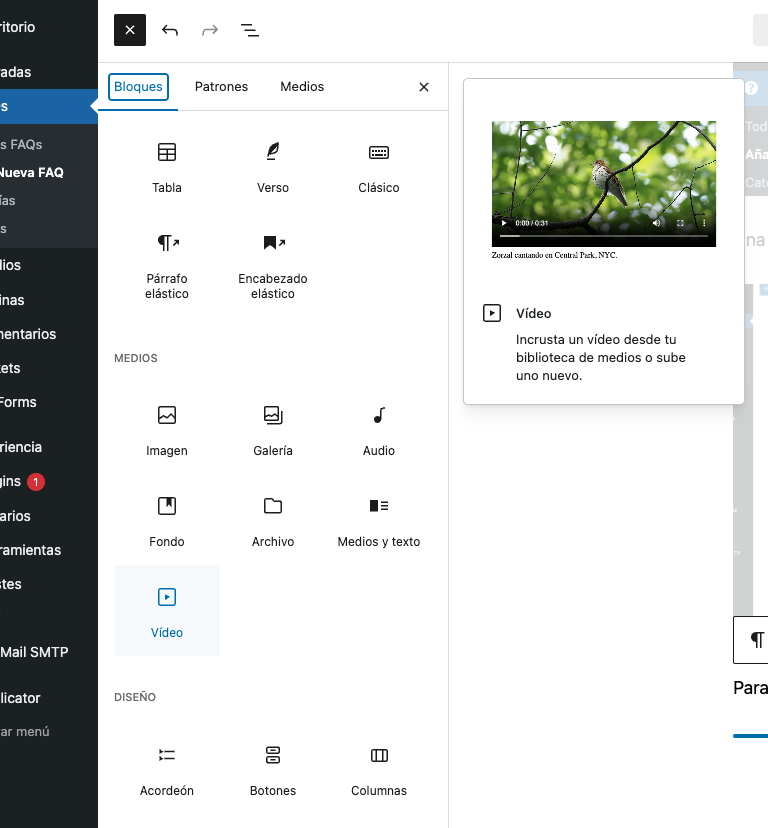
Task: Insert the Audio block
Action: pos(379,429)
